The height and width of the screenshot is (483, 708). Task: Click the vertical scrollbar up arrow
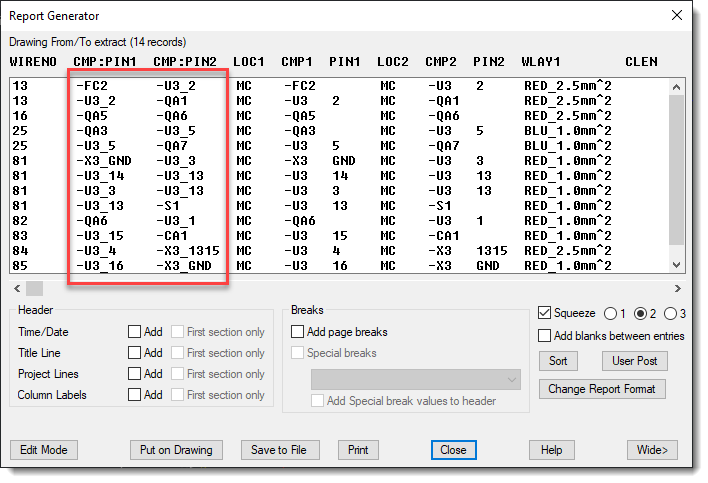(x=676, y=87)
